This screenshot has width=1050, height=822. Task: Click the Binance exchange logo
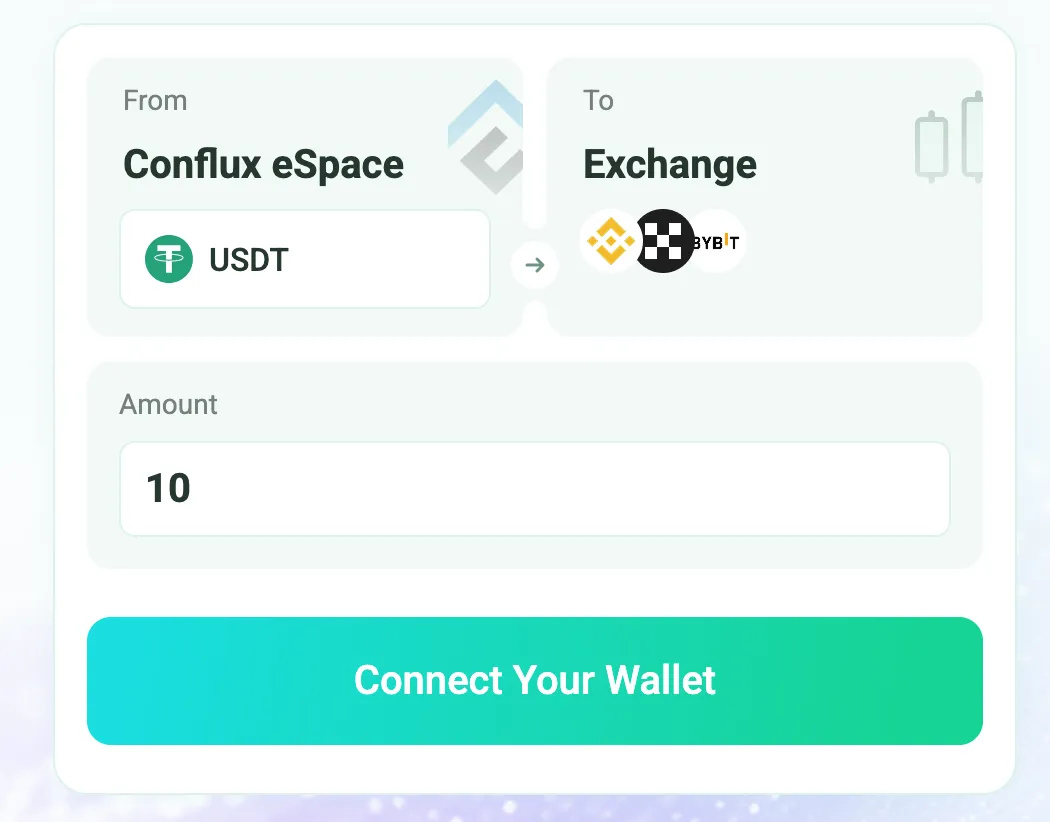tap(610, 241)
